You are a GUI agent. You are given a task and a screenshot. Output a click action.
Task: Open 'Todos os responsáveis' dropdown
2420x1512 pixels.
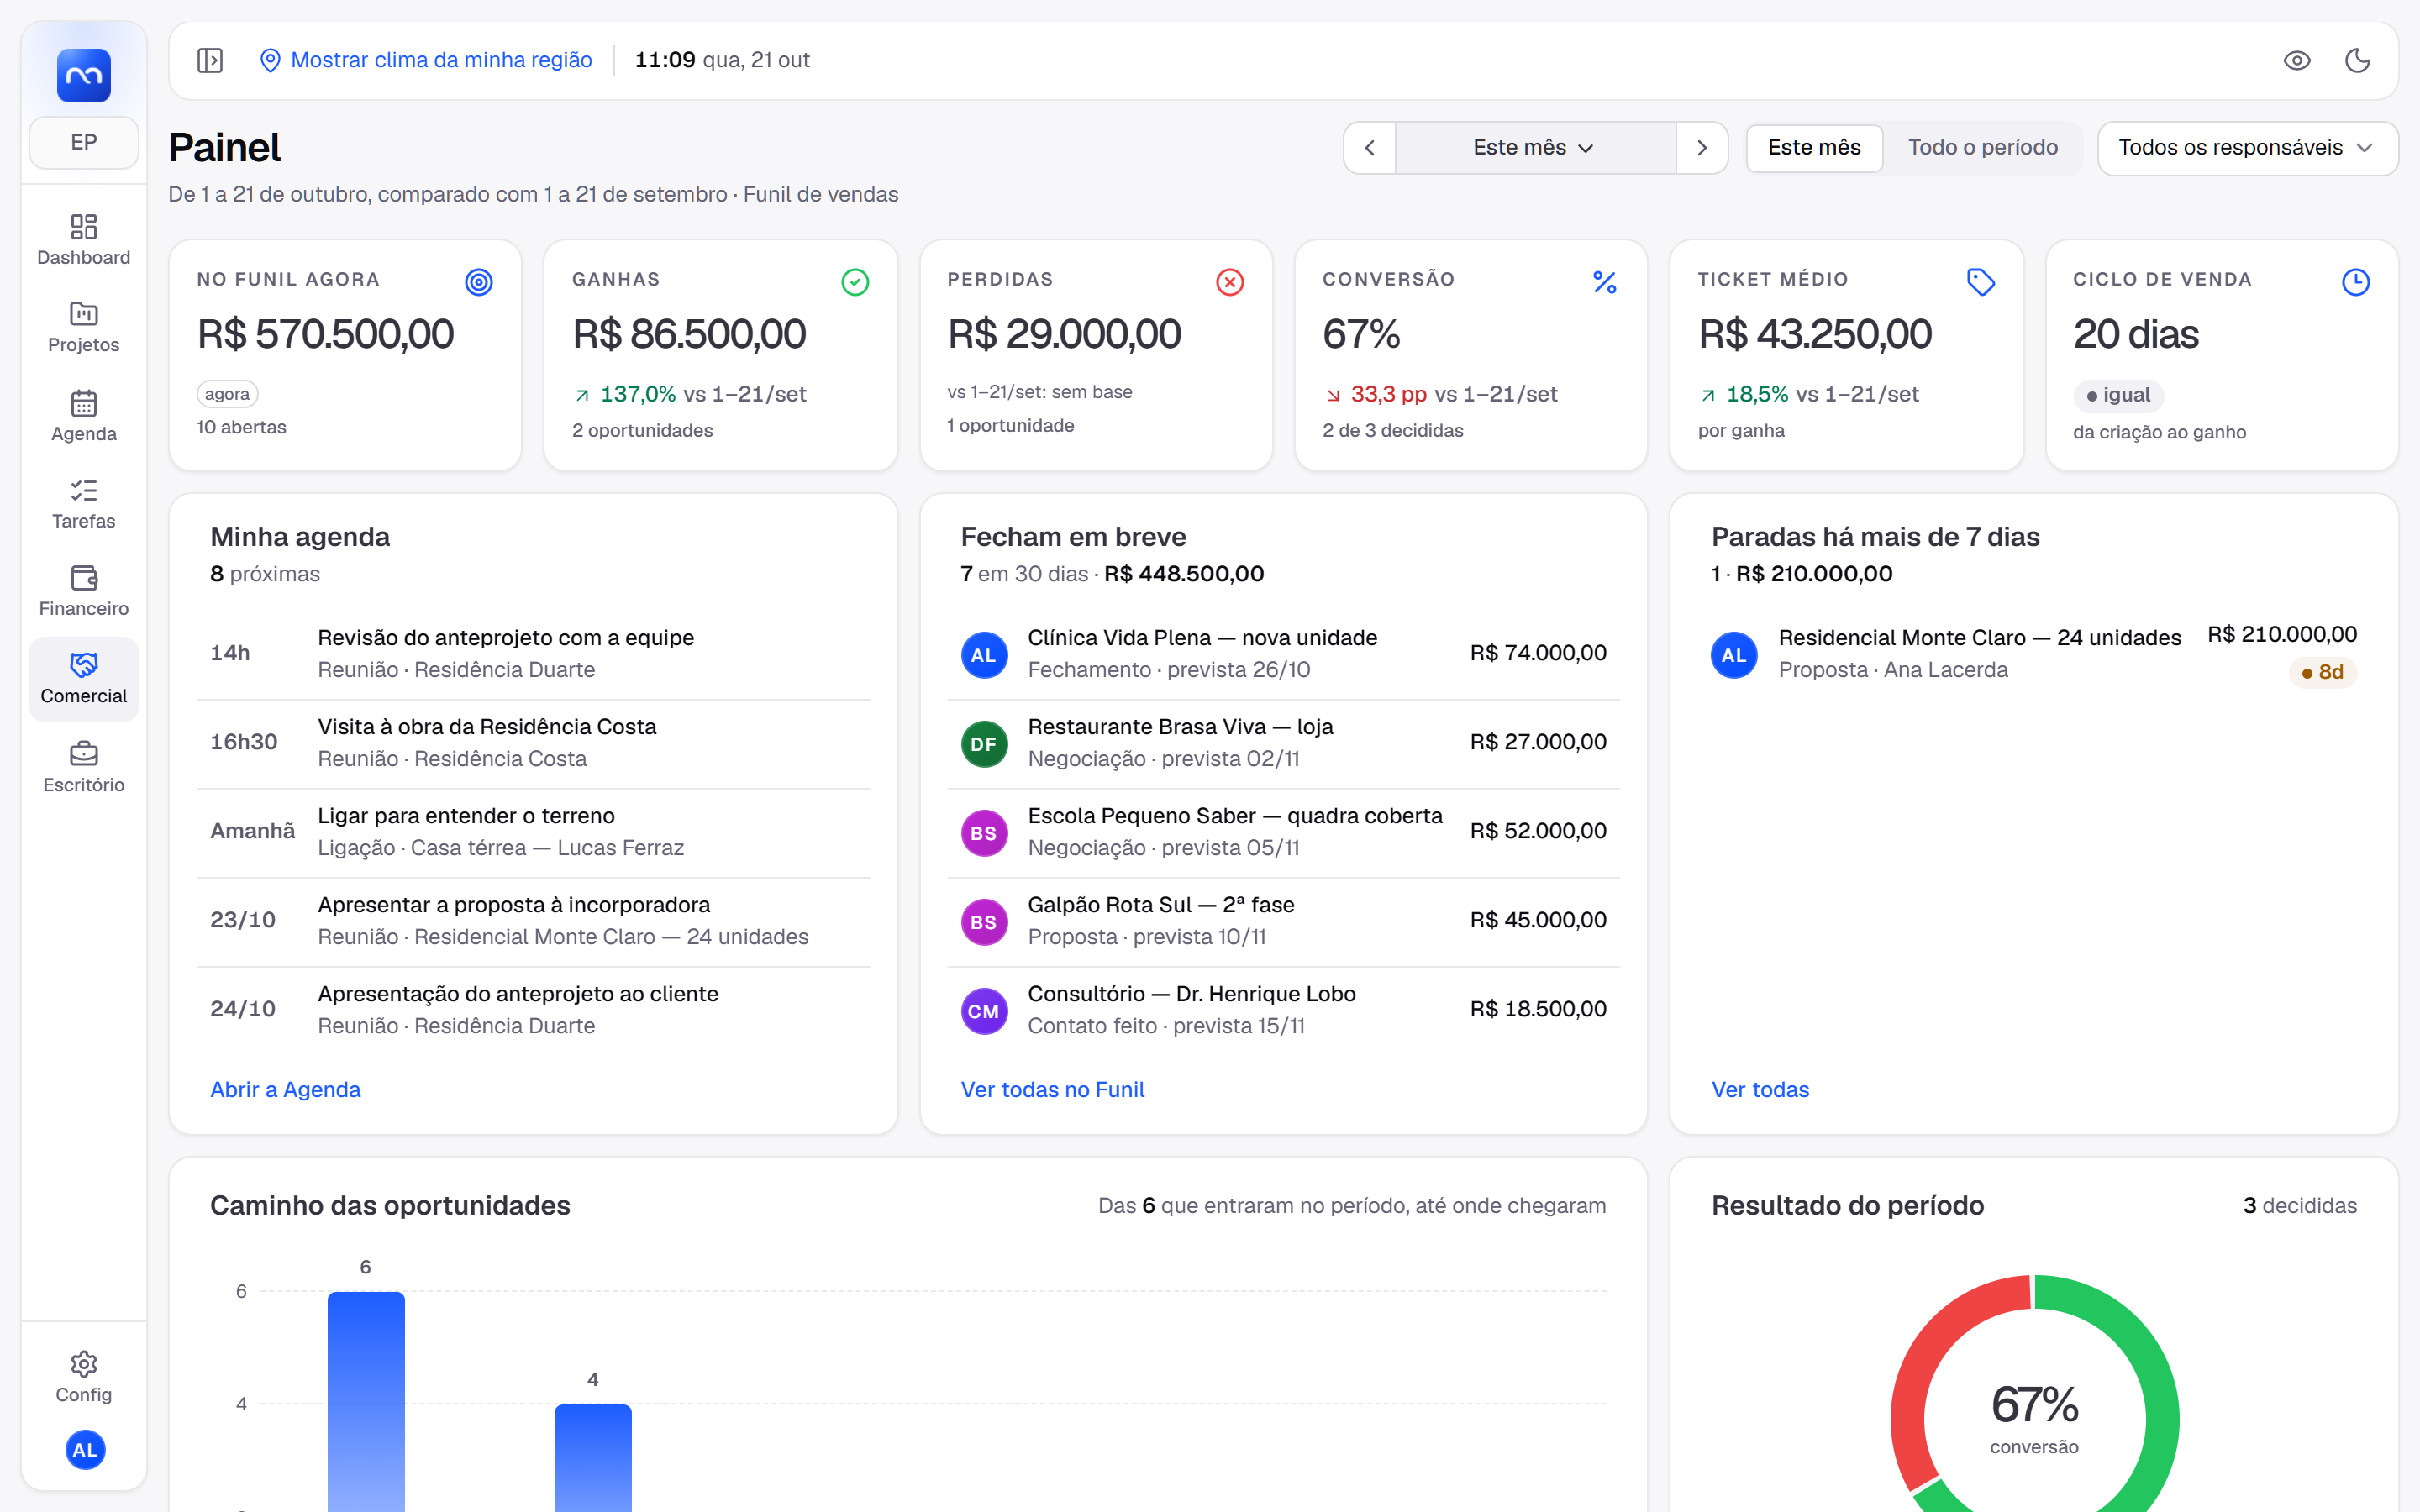coord(2247,148)
